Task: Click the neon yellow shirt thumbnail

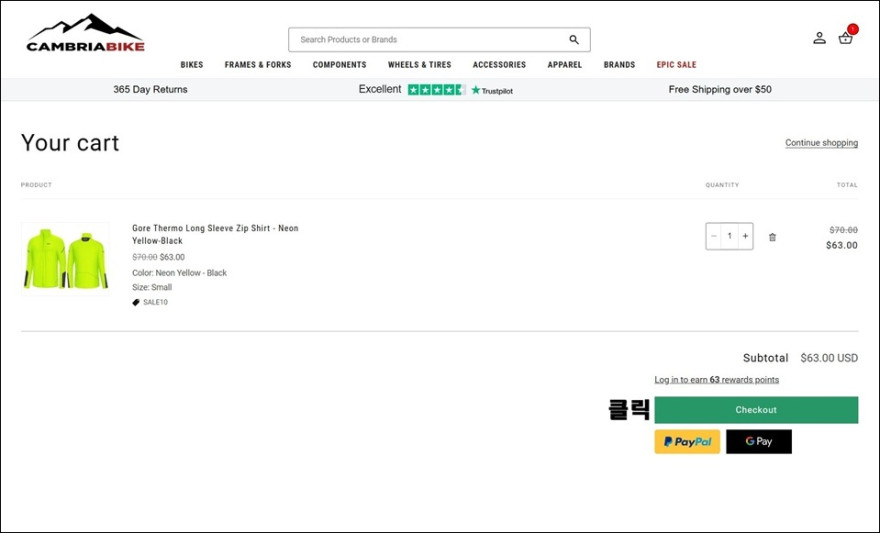Action: pyautogui.click(x=65, y=259)
